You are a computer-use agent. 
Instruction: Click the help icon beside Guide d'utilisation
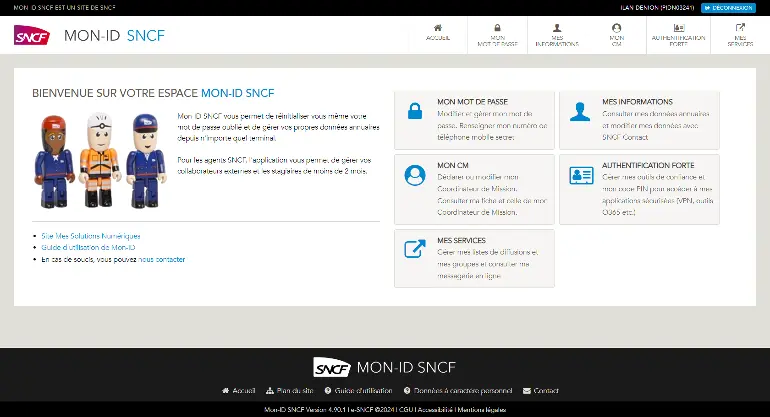coord(328,390)
